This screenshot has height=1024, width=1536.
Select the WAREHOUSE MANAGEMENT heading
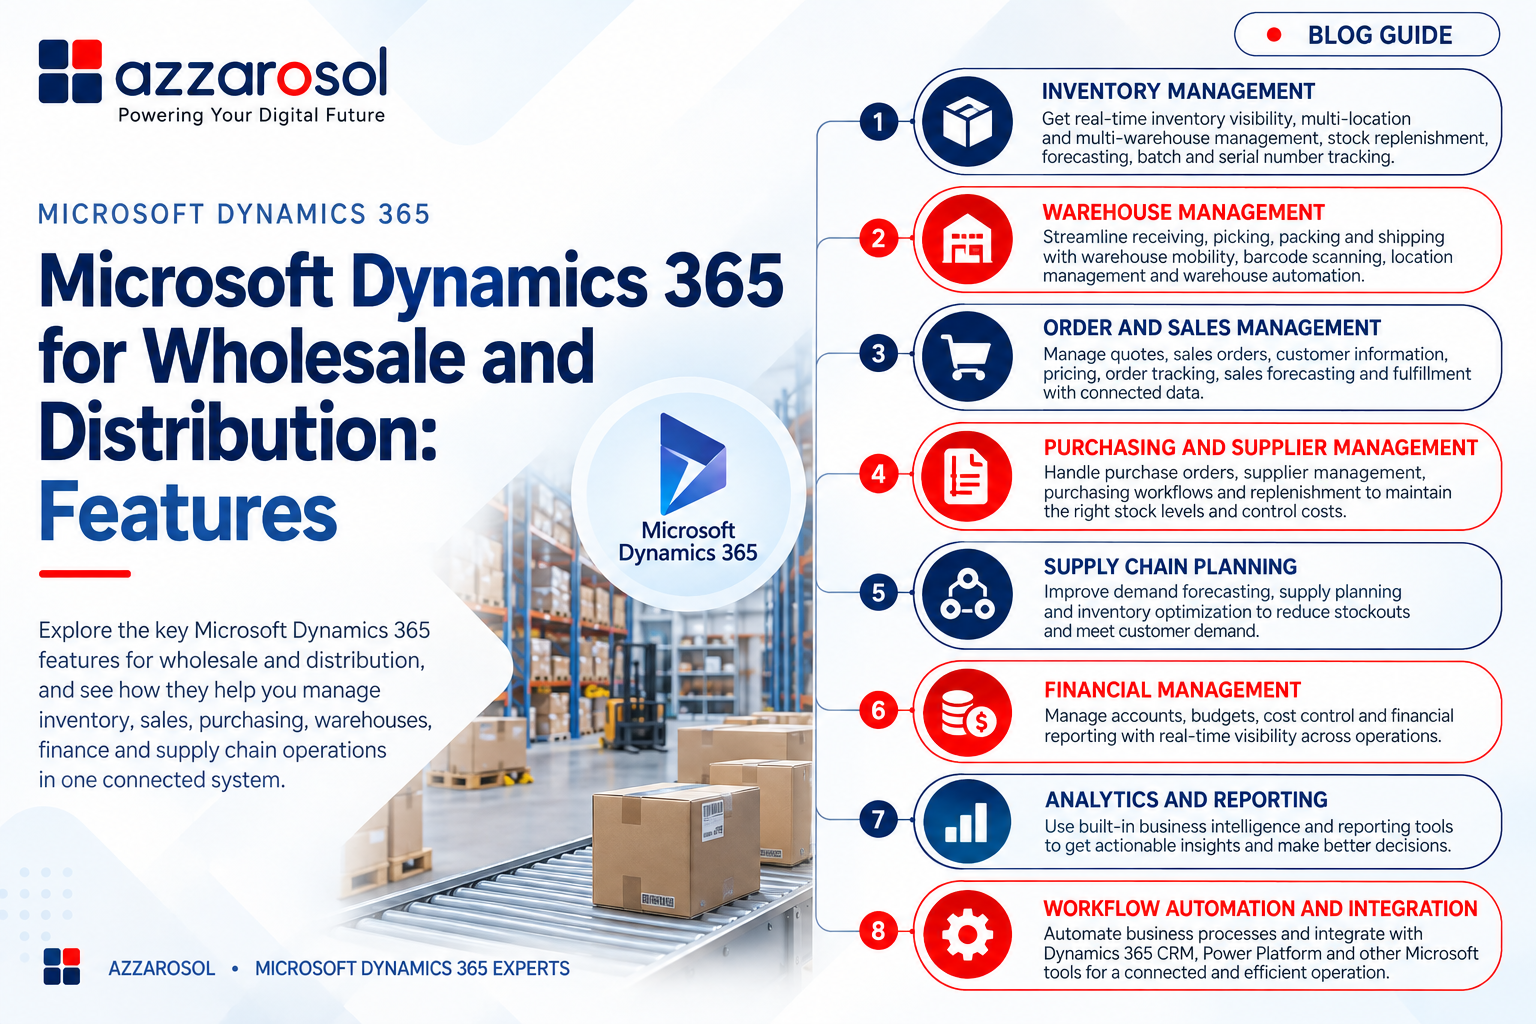1184,212
